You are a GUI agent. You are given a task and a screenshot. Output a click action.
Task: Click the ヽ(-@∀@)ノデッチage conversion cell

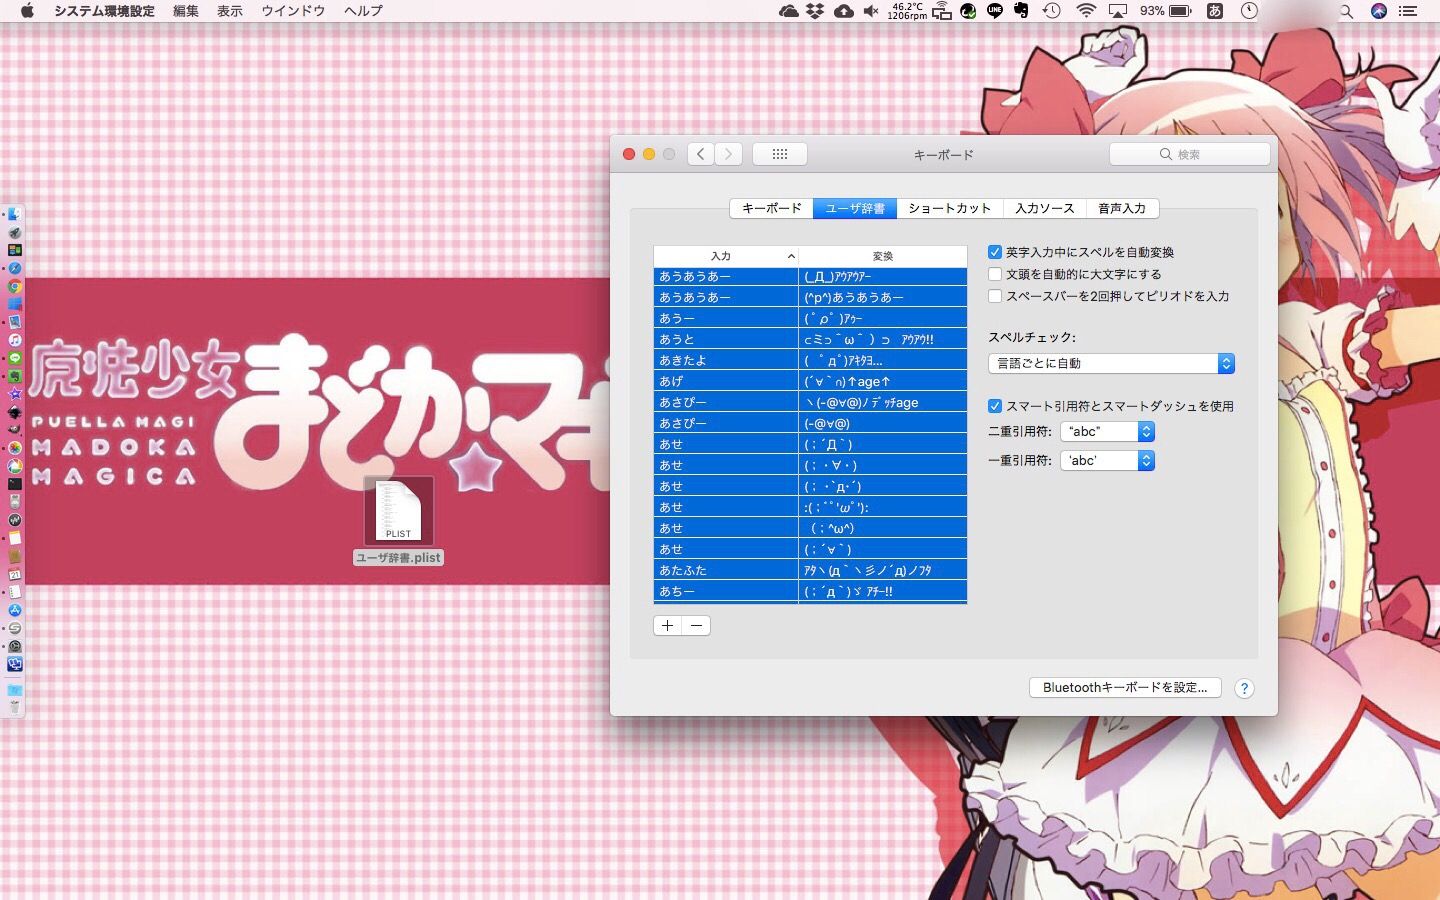pyautogui.click(x=883, y=402)
